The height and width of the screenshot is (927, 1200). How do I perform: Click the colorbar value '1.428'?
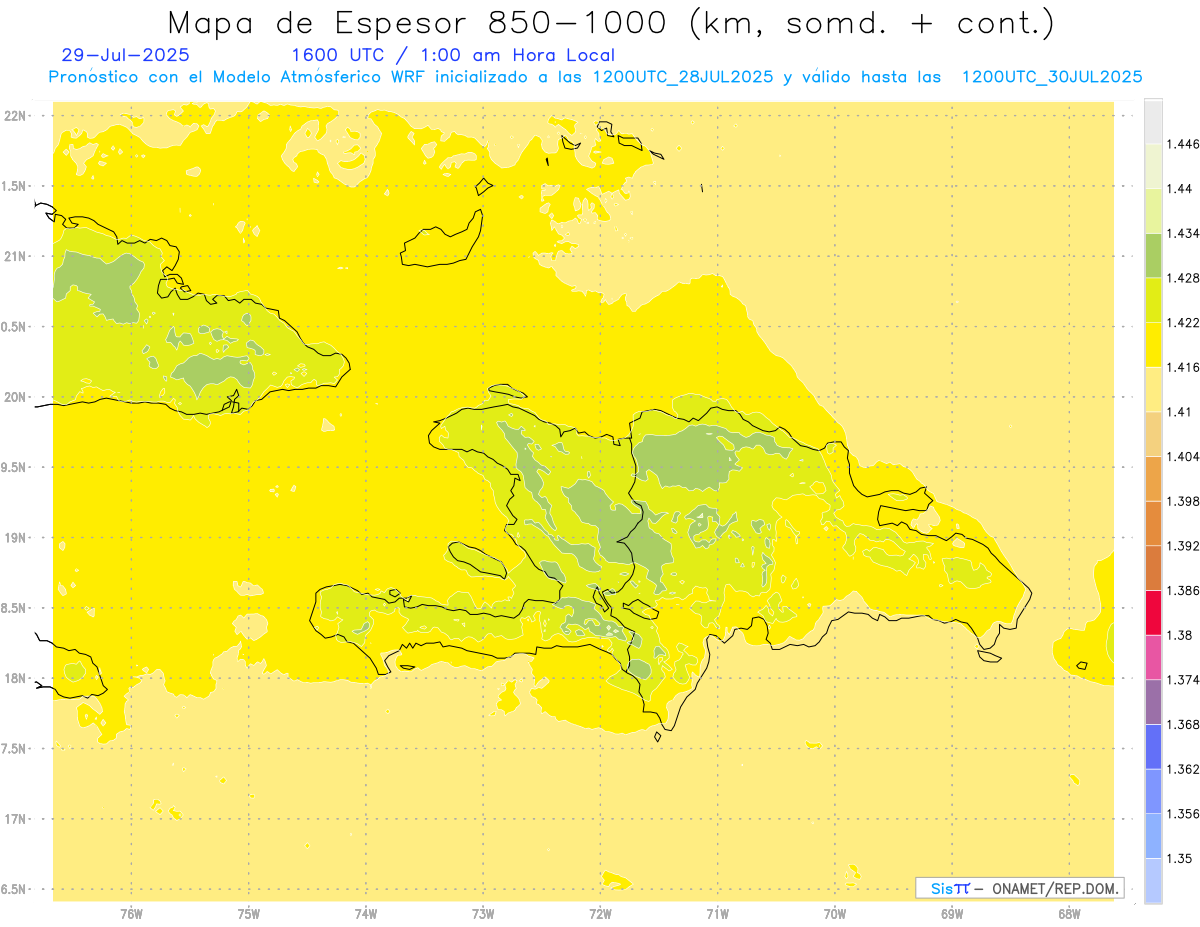(x=1185, y=278)
